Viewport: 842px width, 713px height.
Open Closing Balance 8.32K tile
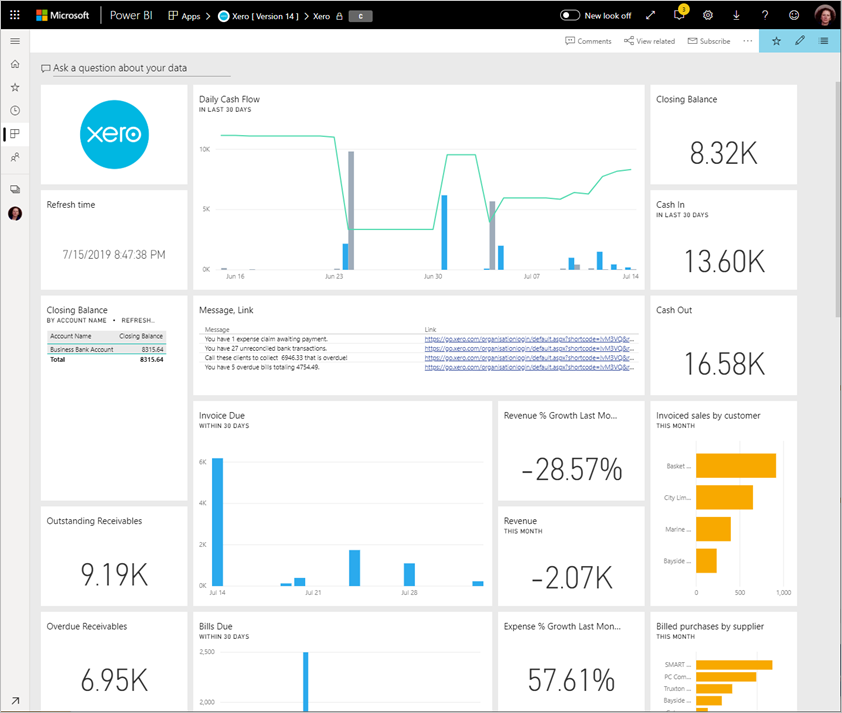tap(723, 134)
